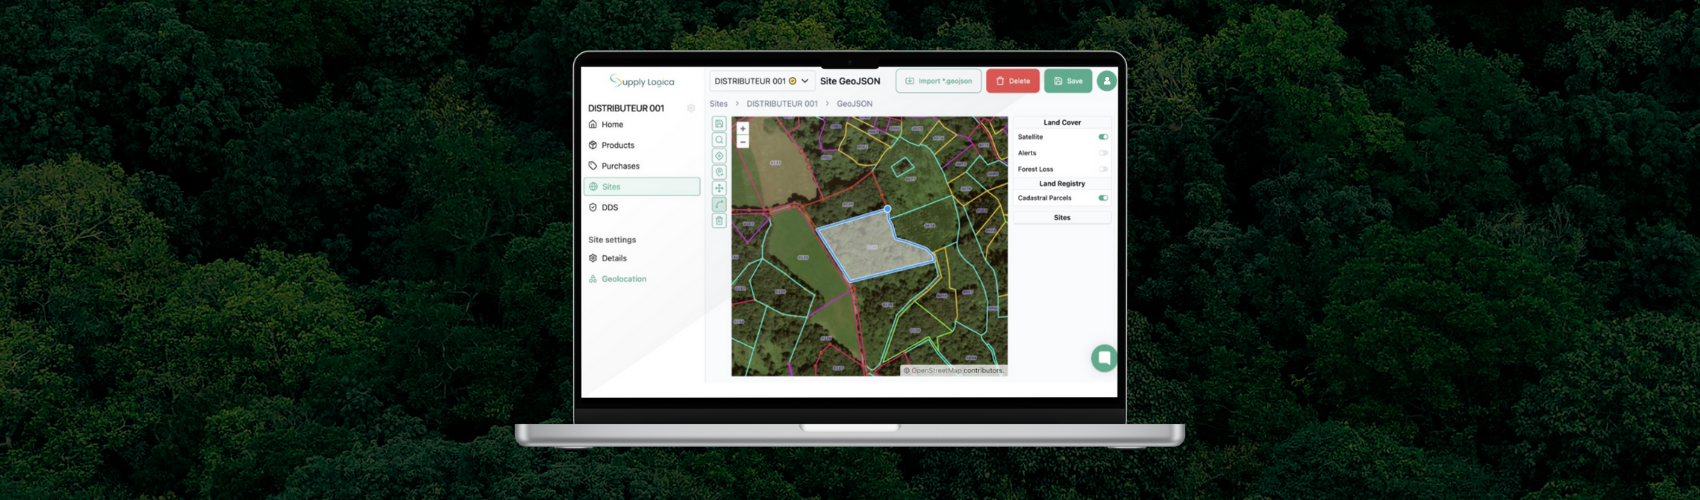1700x500 pixels.
Task: Click the Supply Logica logo
Action: [x=642, y=81]
